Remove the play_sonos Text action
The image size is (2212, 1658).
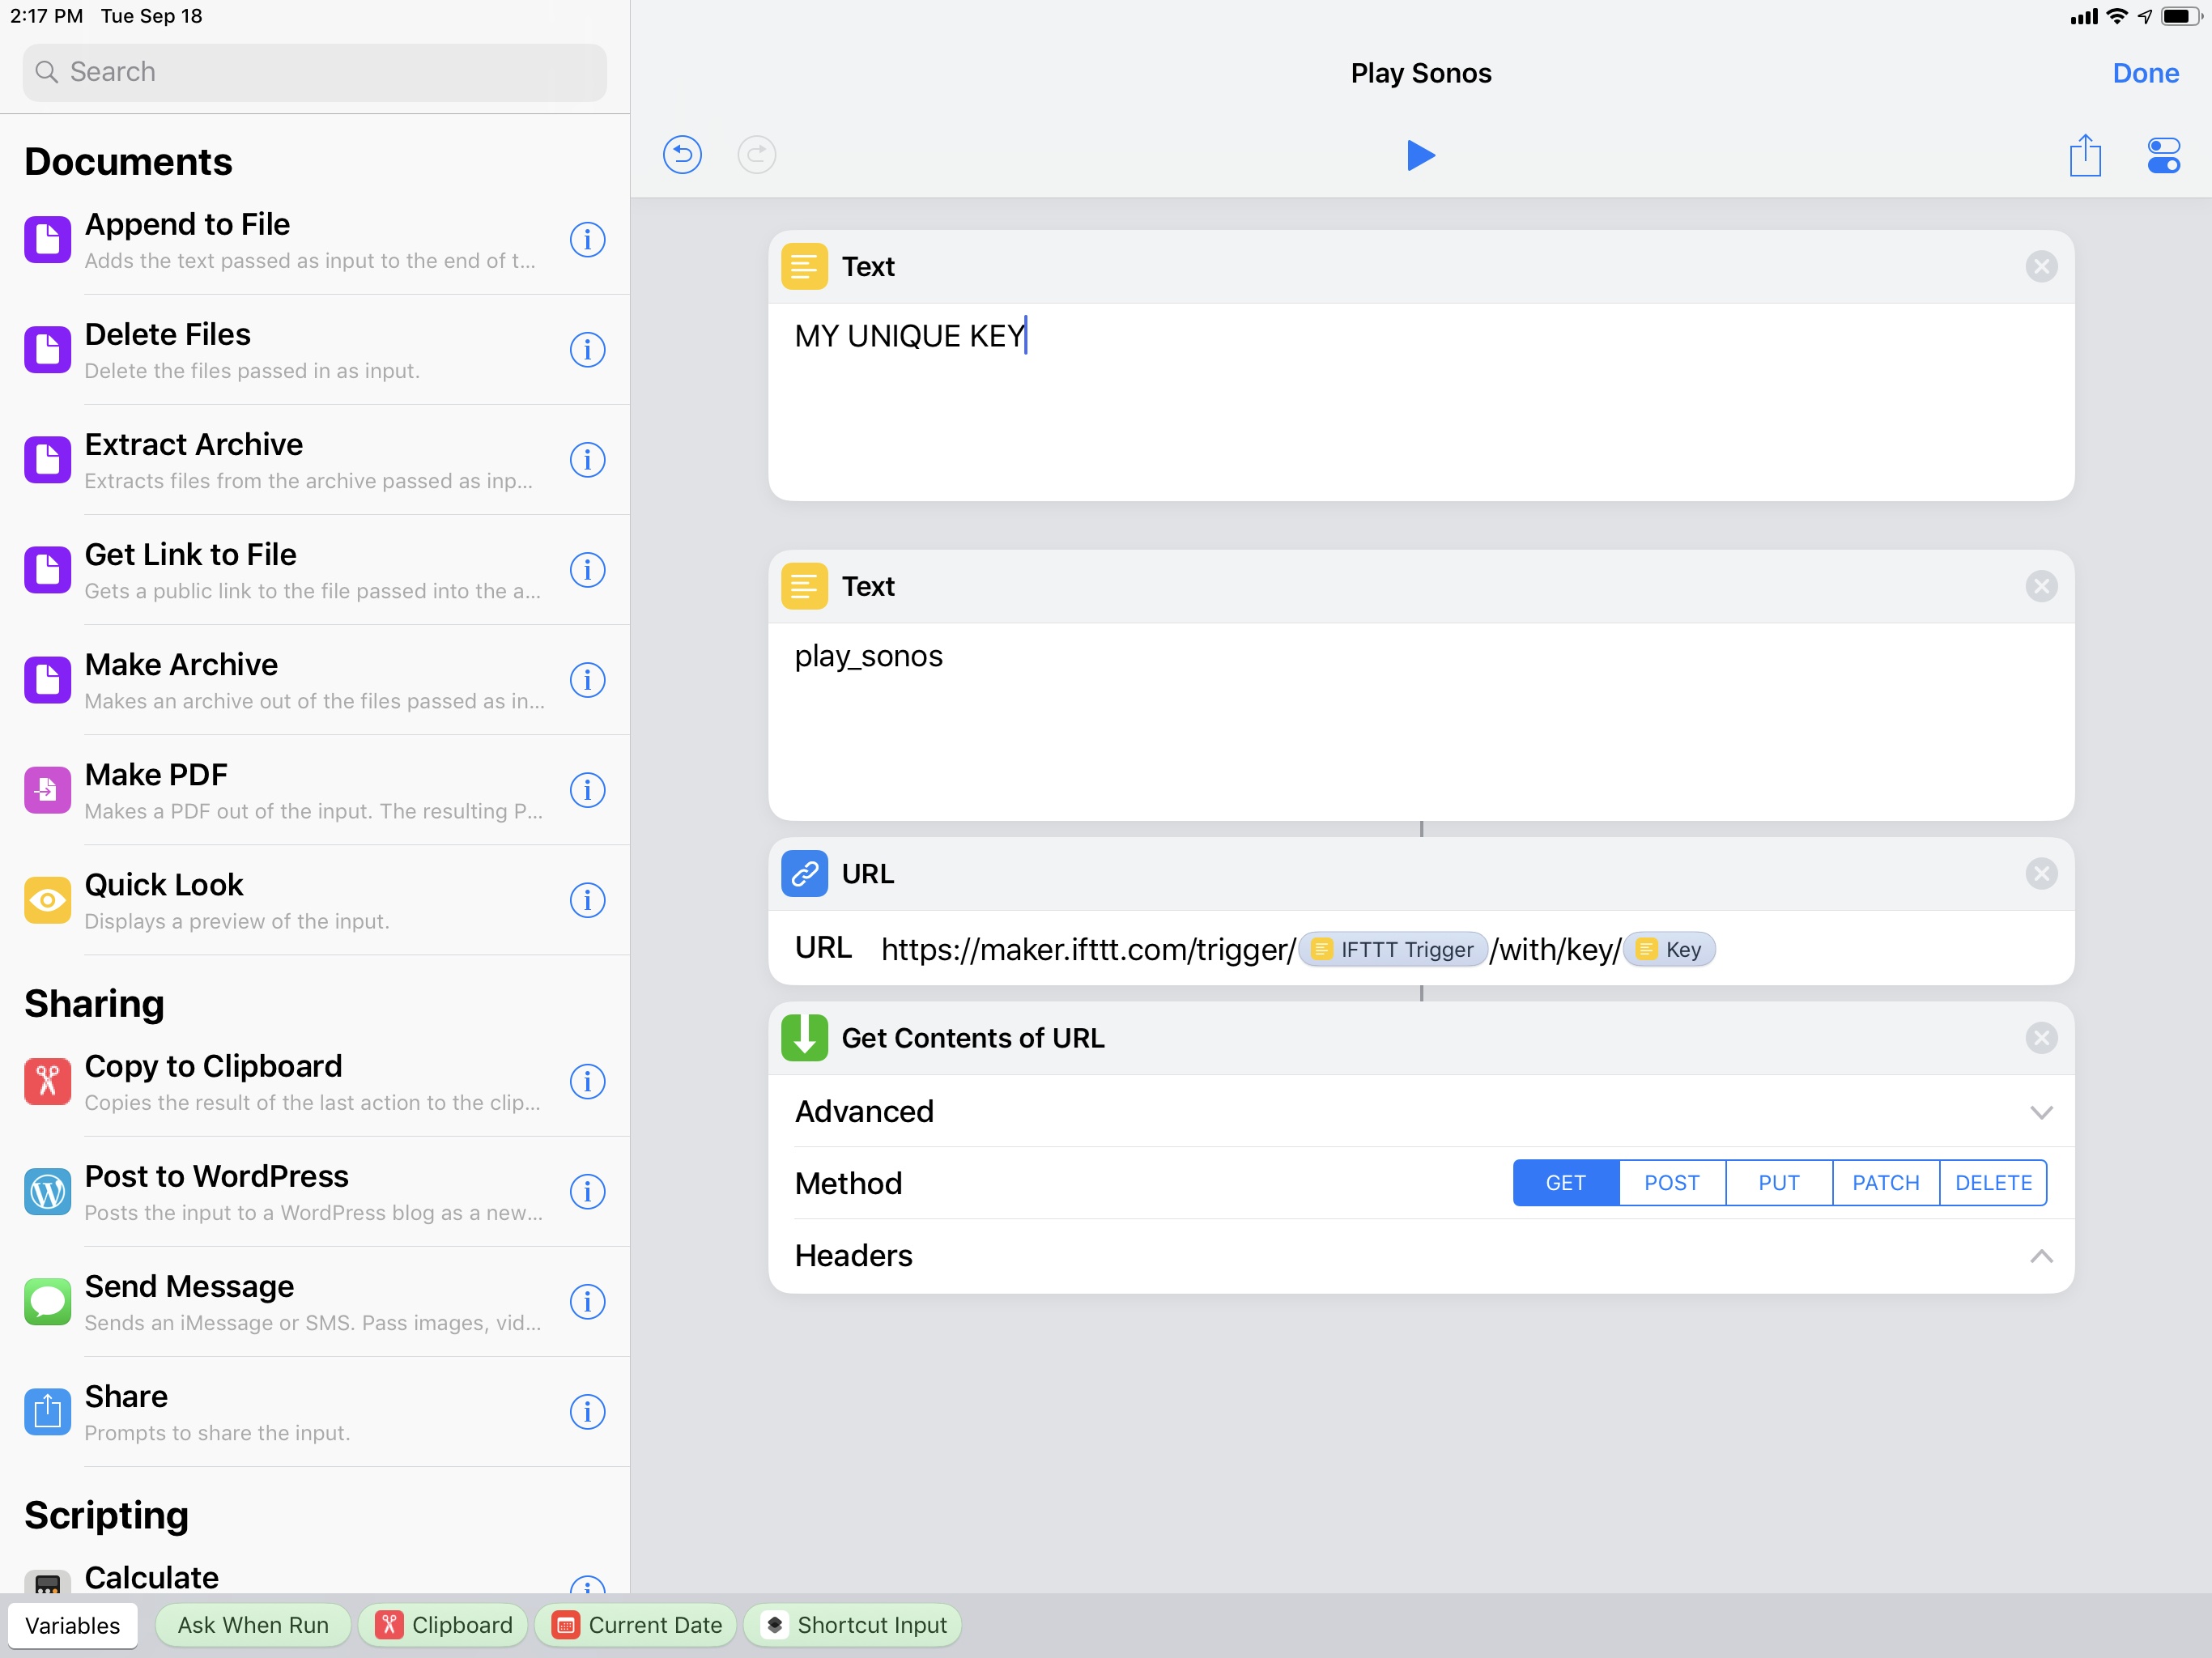tap(2041, 586)
